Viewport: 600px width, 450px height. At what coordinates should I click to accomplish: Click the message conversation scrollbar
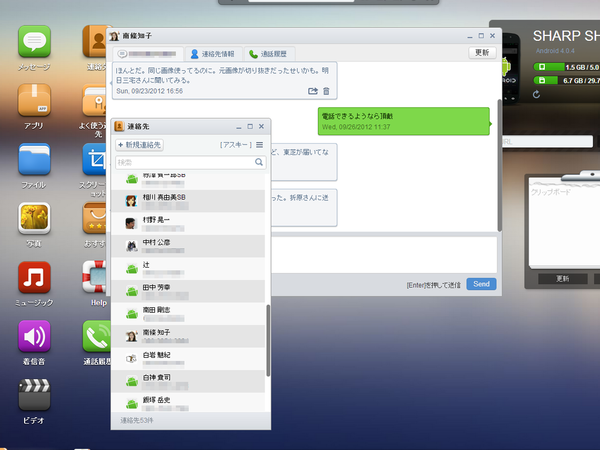tap(499, 165)
